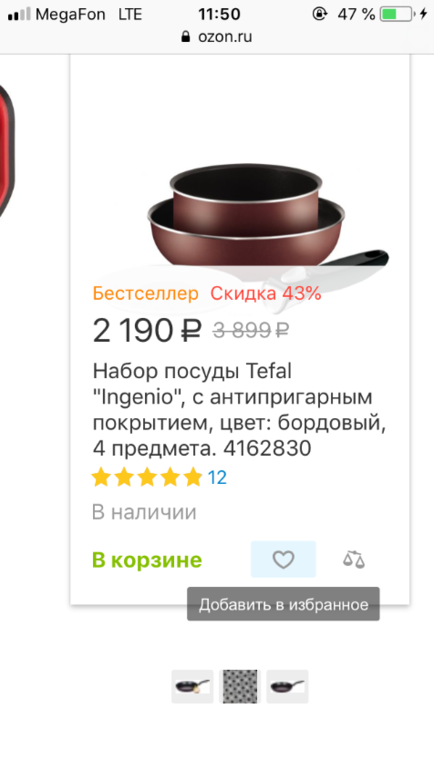
Task: Open the third frying pan thumbnail
Action: 287,686
